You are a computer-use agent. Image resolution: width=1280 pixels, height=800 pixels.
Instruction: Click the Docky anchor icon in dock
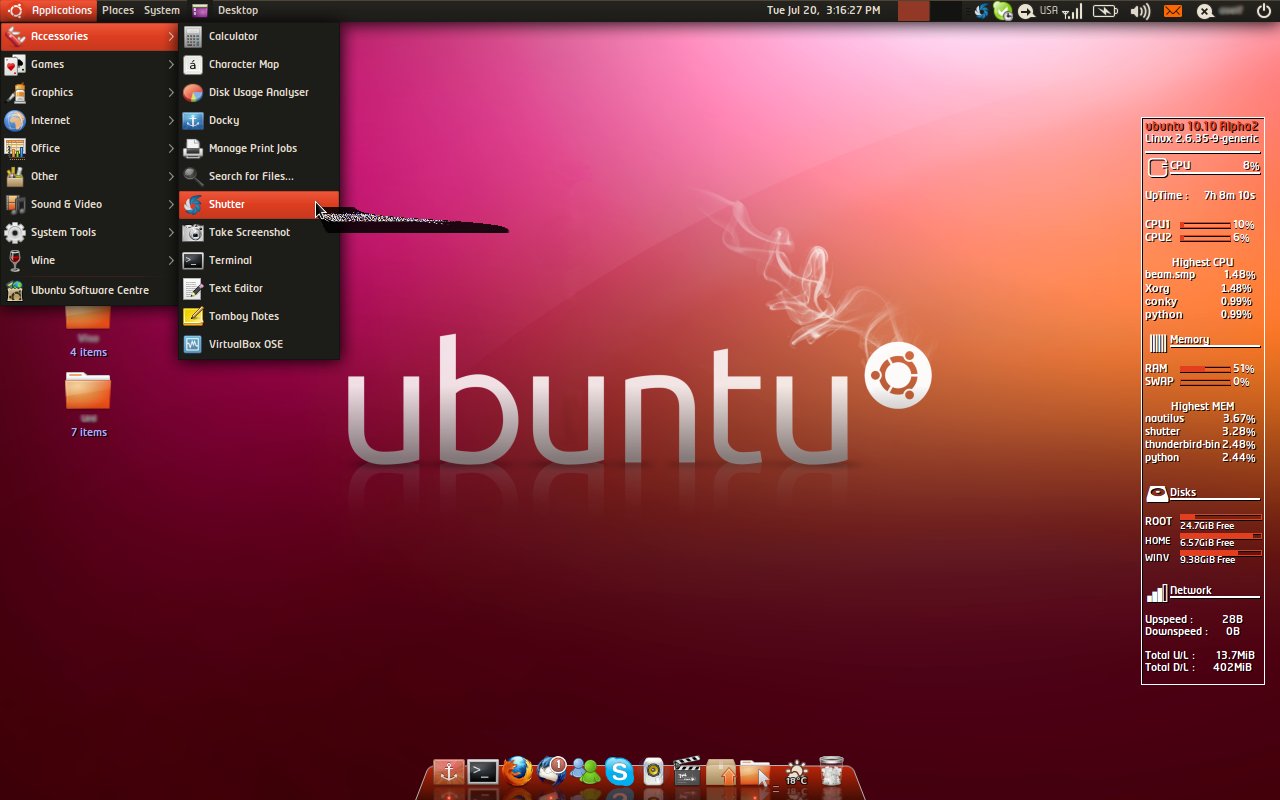click(x=449, y=772)
